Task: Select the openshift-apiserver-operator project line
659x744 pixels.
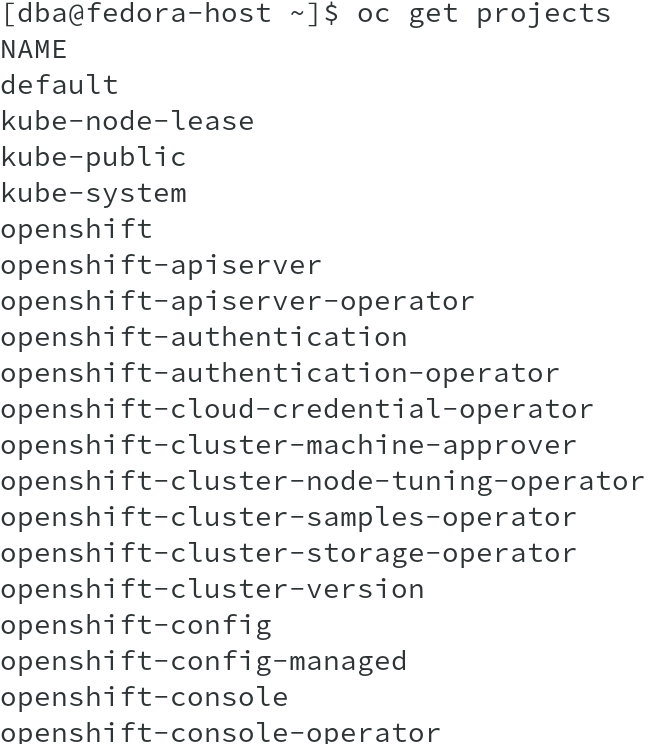Action: tap(237, 302)
